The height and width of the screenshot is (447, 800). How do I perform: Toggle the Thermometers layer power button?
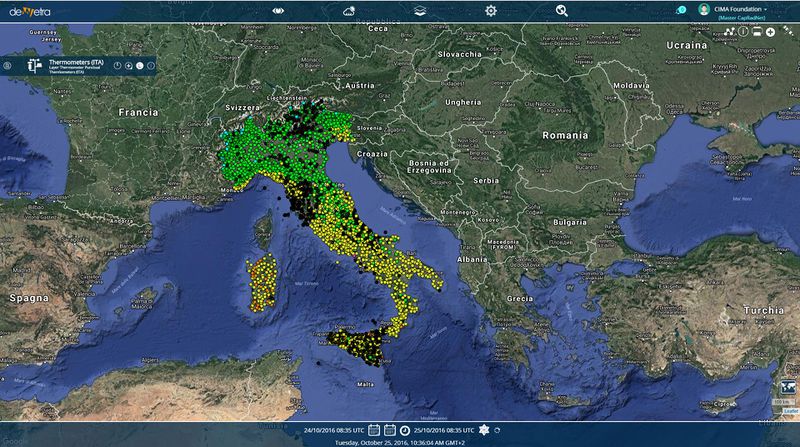pyautogui.click(x=117, y=66)
